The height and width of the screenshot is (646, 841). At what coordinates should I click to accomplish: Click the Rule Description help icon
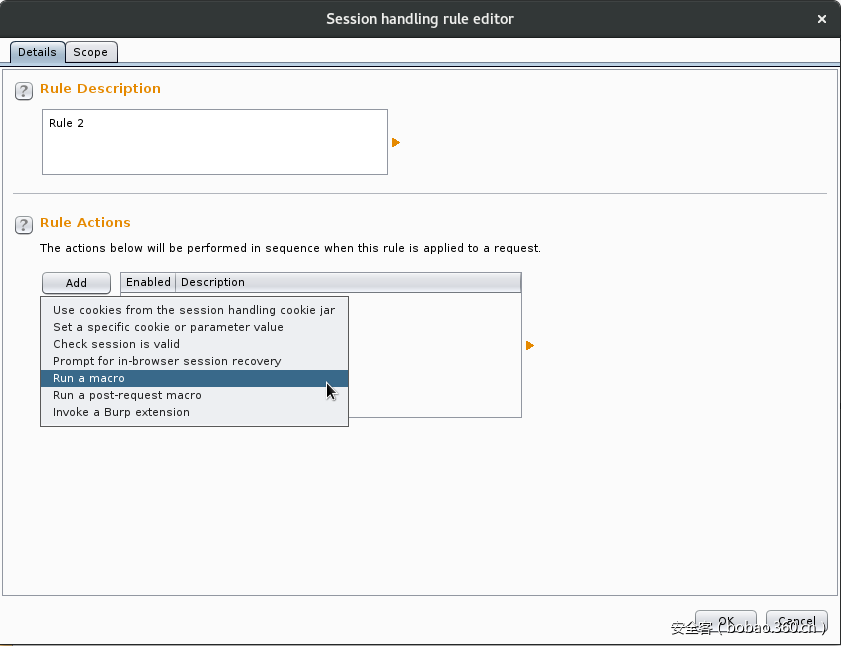[24, 92]
